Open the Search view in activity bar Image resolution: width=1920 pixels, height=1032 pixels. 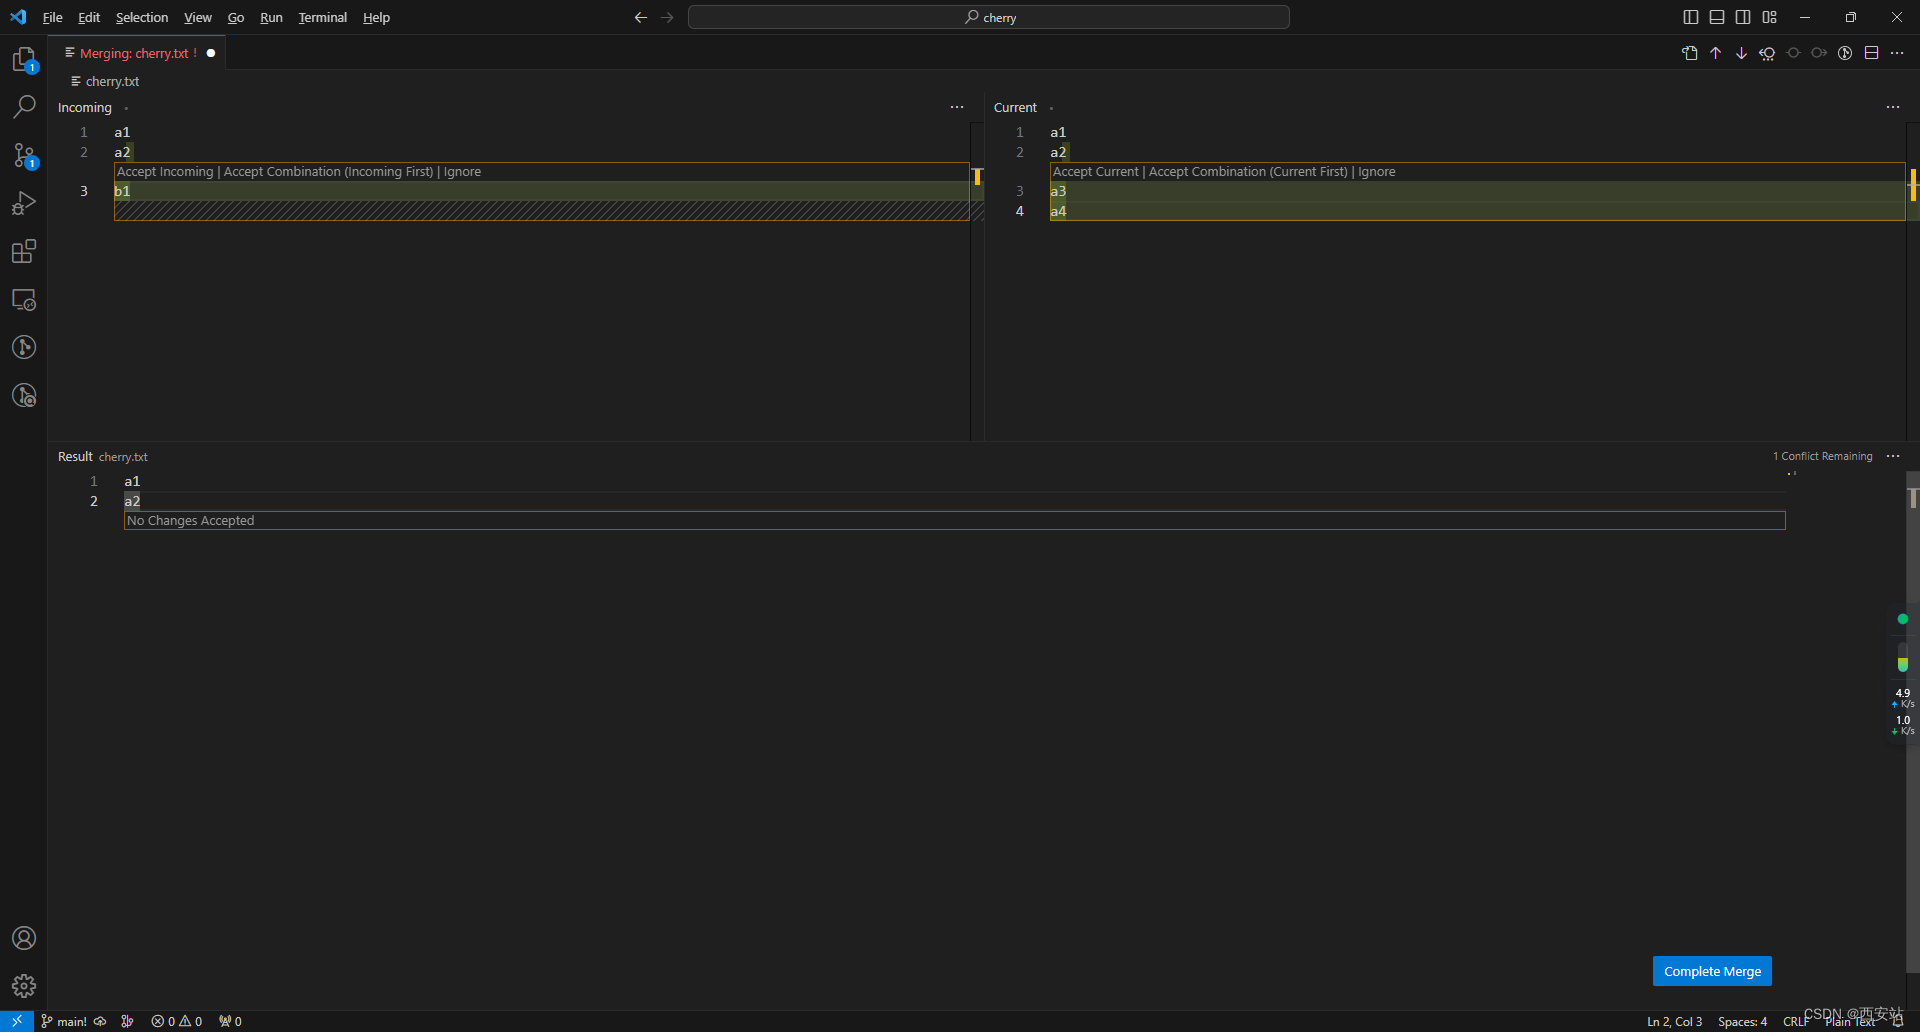point(24,107)
